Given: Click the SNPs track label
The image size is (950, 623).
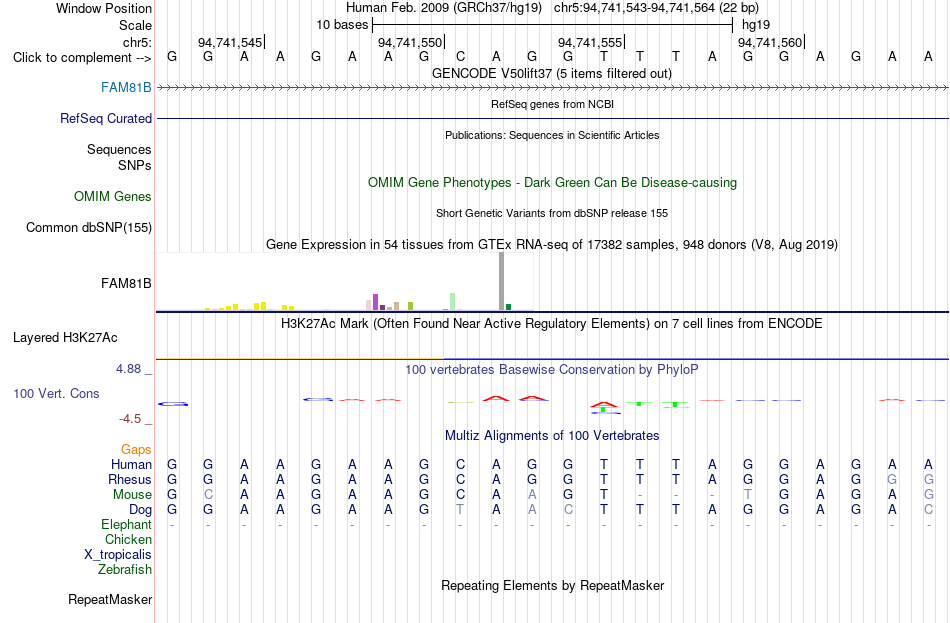Looking at the screenshot, I should 135,165.
